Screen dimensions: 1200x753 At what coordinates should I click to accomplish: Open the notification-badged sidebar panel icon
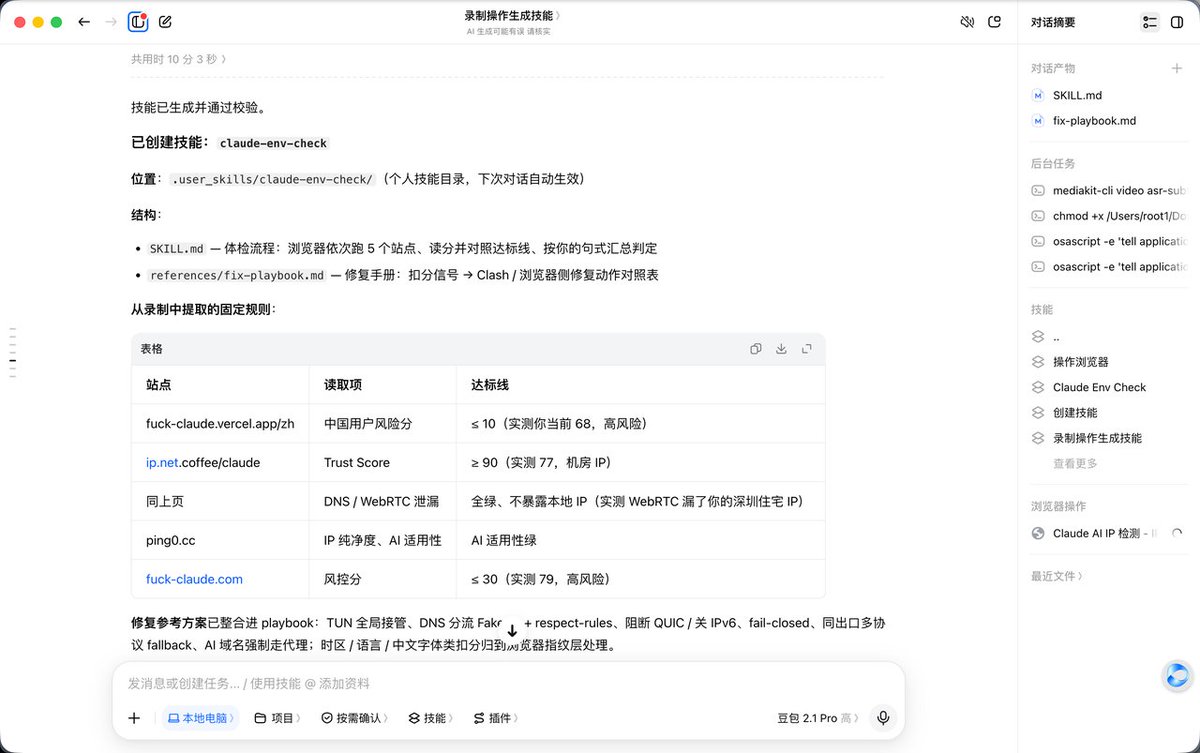[x=138, y=21]
